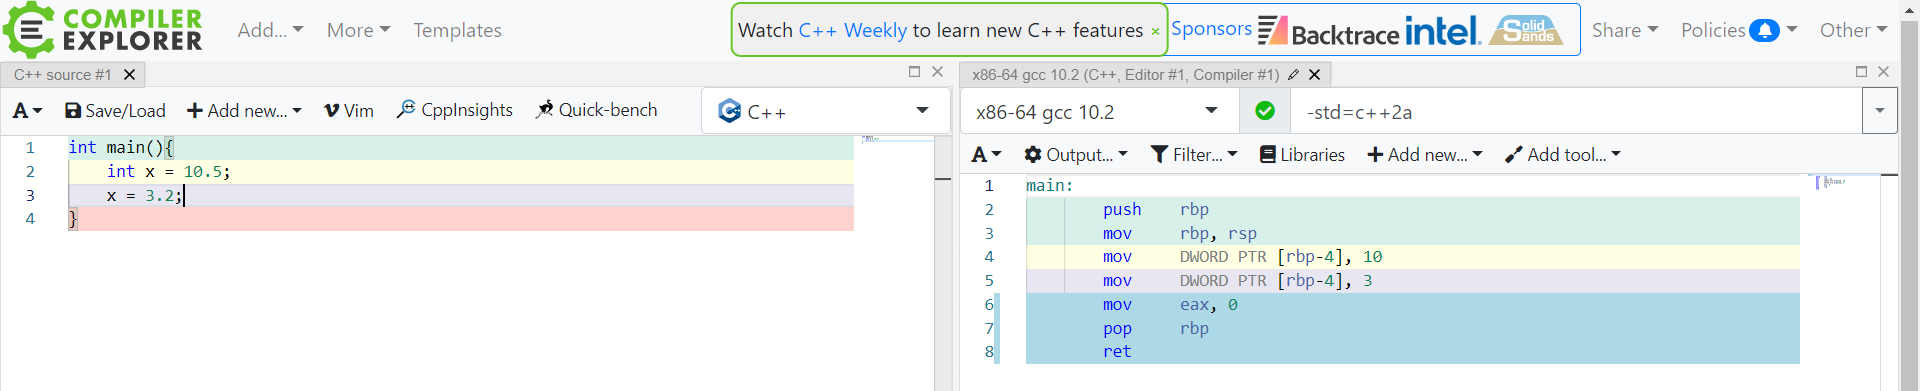The image size is (1920, 391).
Task: Select the x86-64 gcc 10.2 compiler tab
Action: coord(1125,75)
